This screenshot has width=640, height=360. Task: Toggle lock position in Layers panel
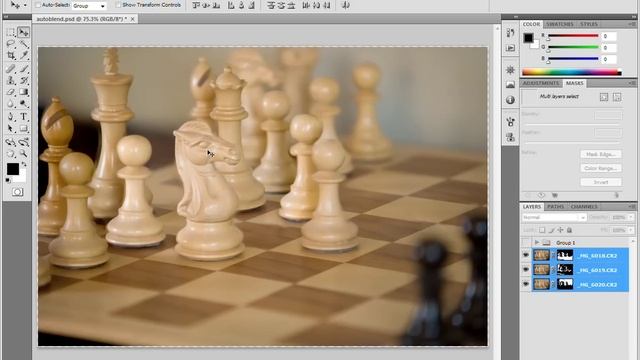point(560,230)
